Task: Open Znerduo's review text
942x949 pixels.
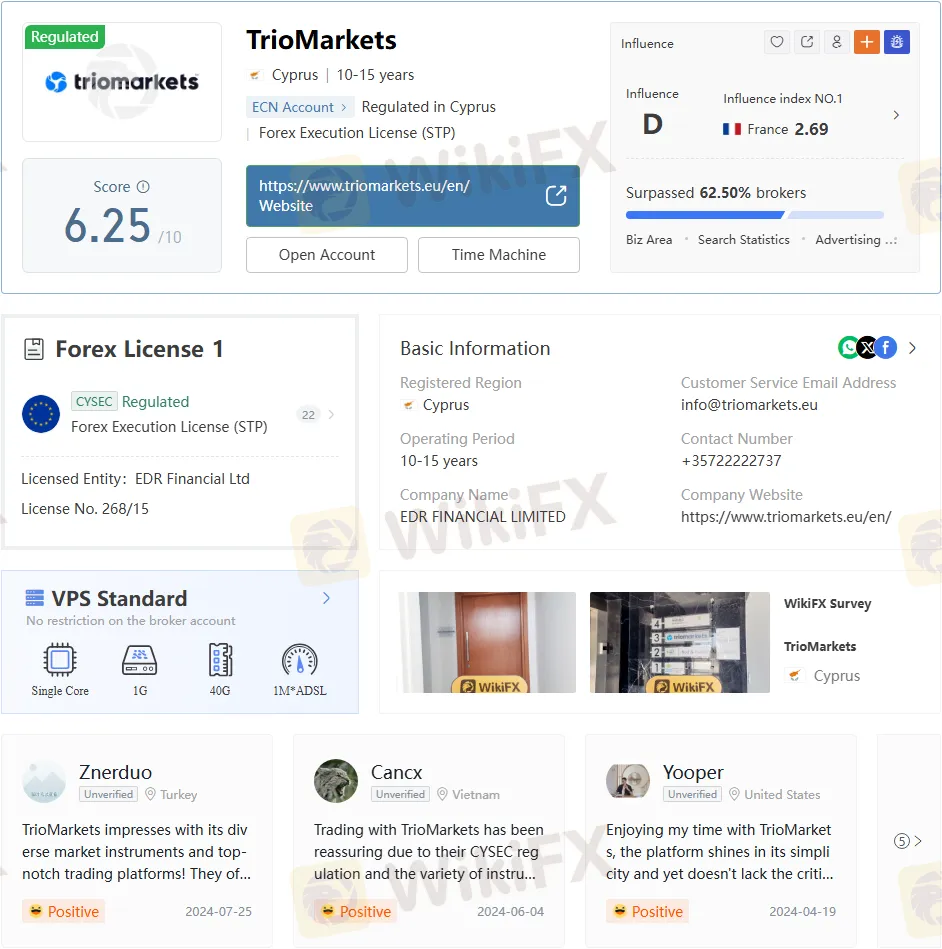Action: tap(136, 852)
